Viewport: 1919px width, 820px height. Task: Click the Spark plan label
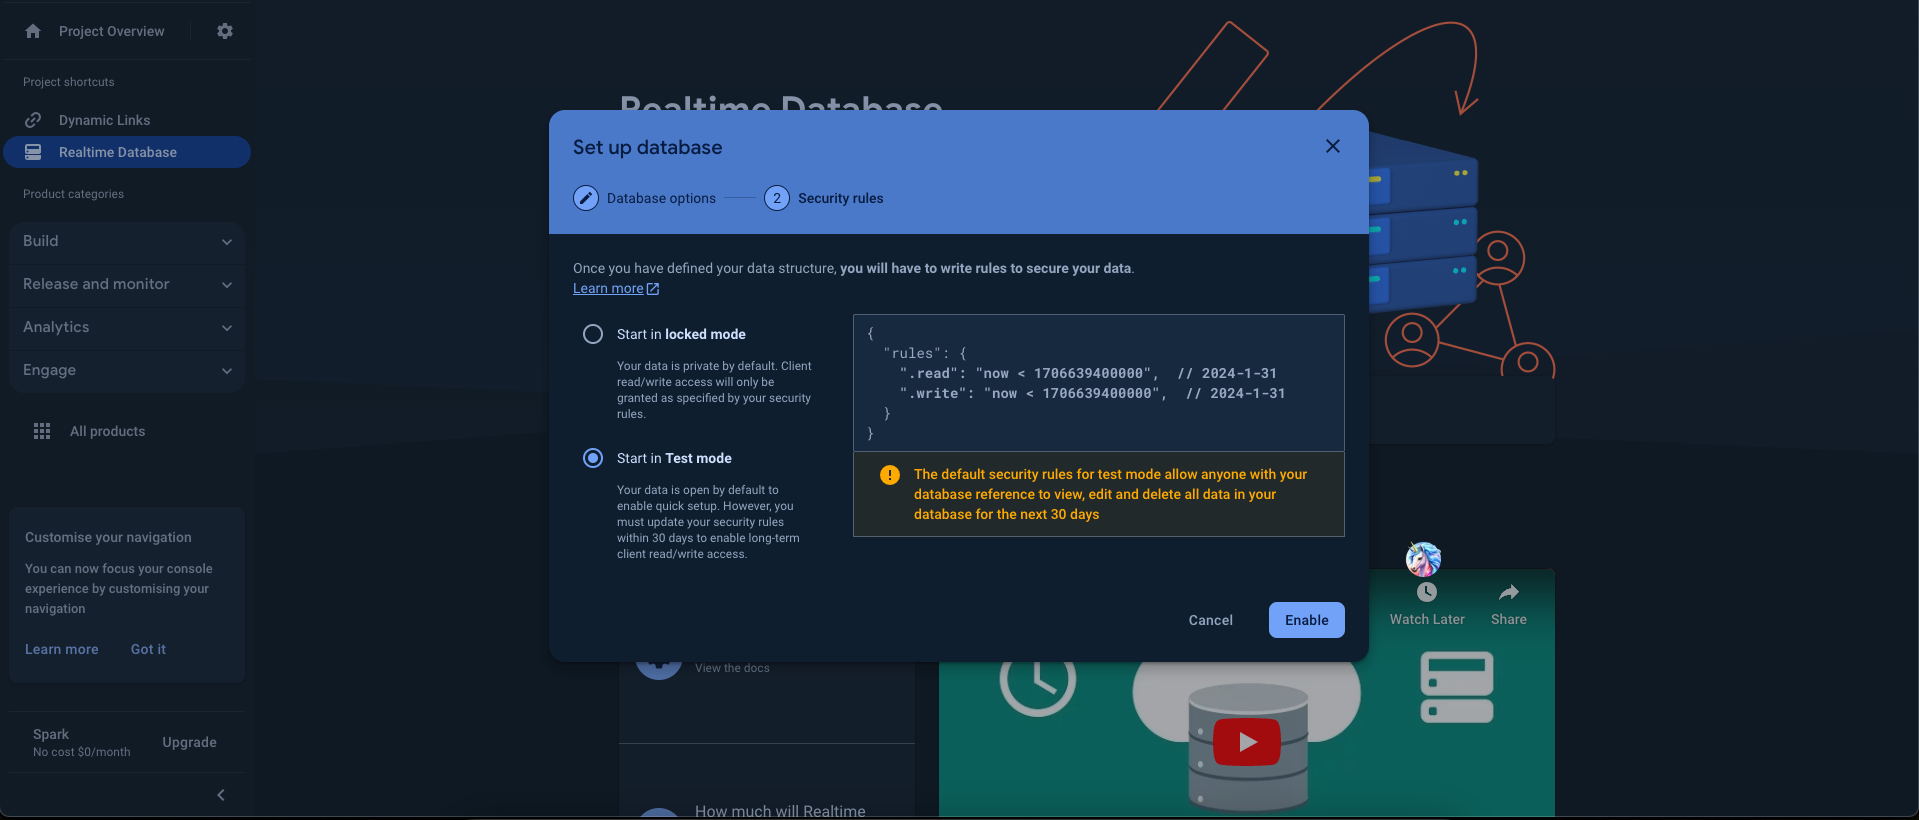(x=51, y=734)
